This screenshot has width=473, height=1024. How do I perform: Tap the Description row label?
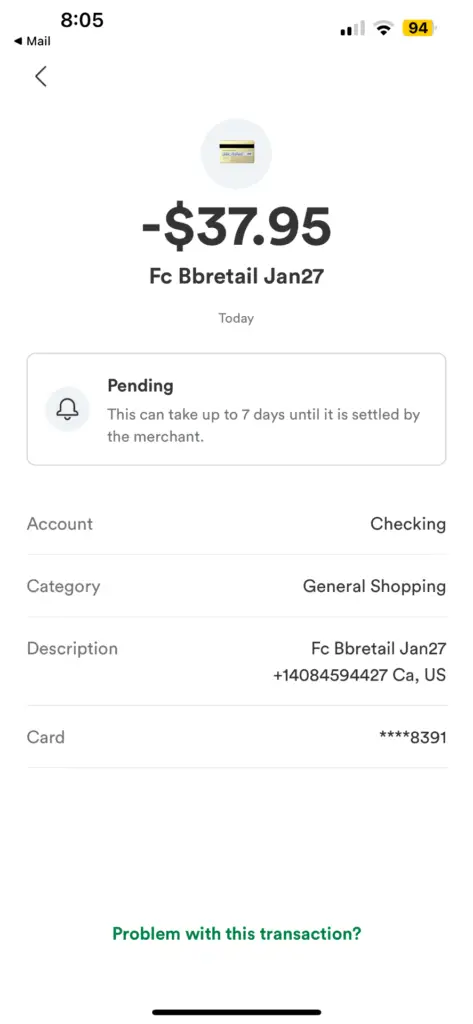73,648
